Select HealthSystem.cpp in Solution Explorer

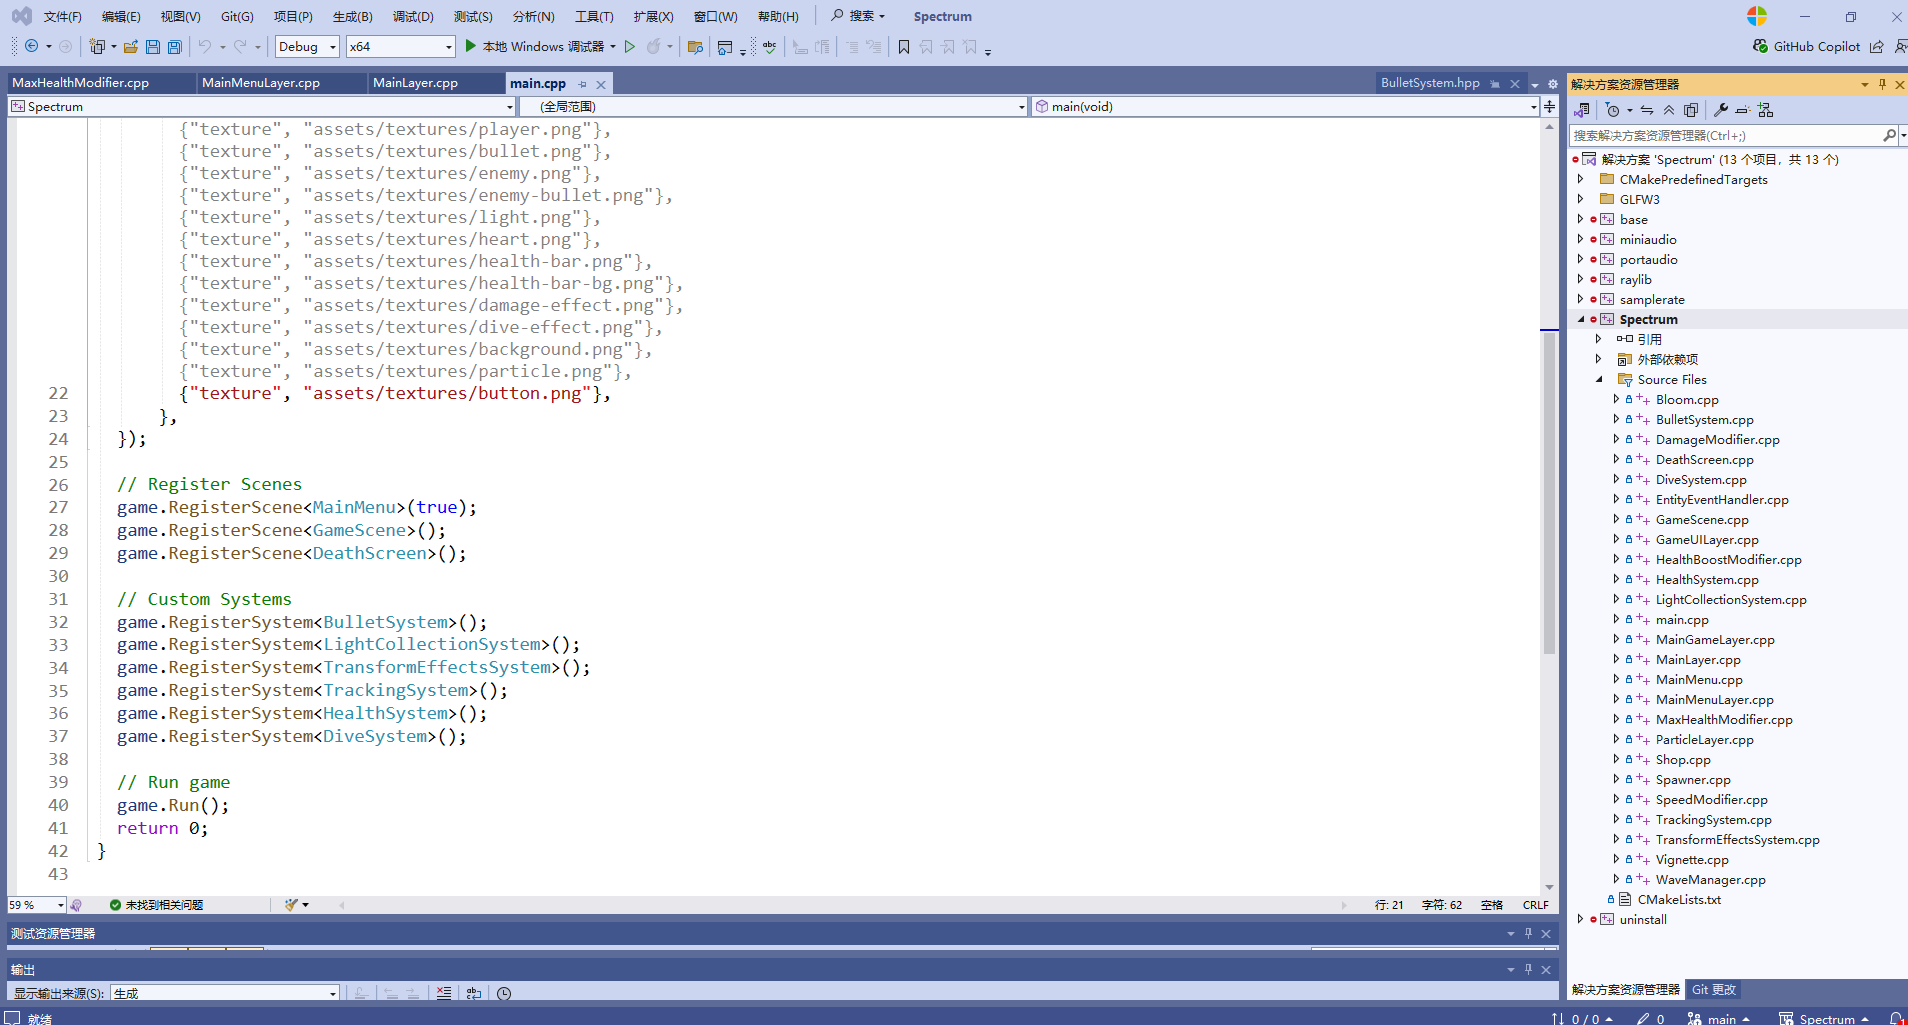pos(1706,579)
